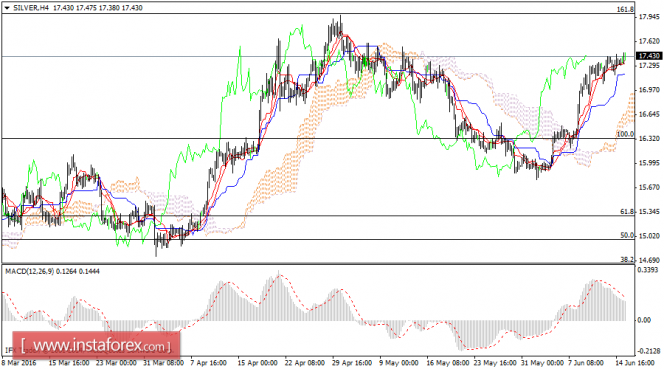Click the 61.8 Fibonacci level label
The width and height of the screenshot is (664, 369).
pyautogui.click(x=627, y=211)
